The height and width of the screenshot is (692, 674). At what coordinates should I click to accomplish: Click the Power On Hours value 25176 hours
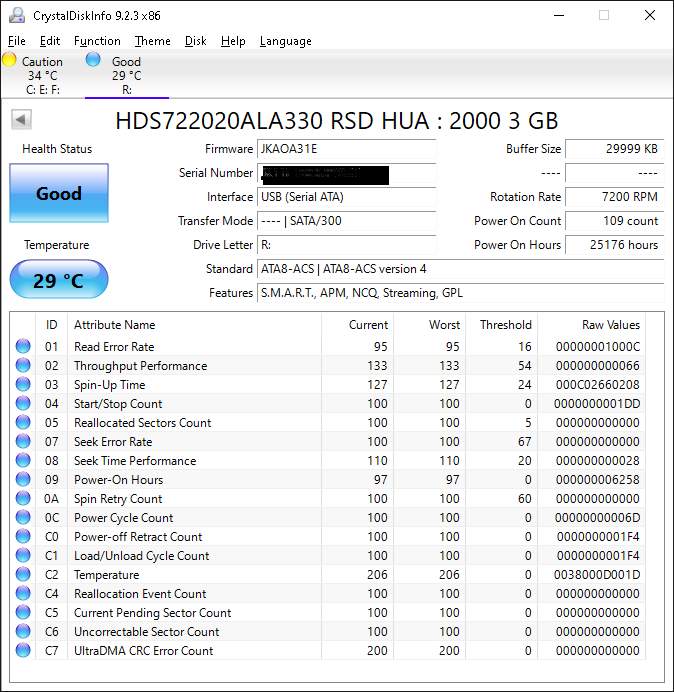point(614,245)
